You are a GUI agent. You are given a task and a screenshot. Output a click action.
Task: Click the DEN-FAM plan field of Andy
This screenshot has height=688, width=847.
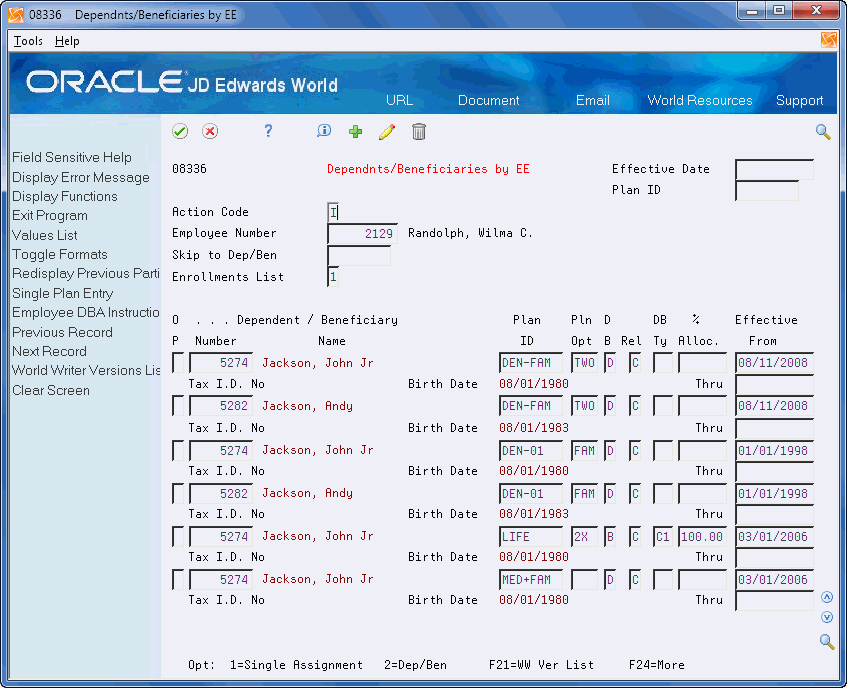pyautogui.click(x=530, y=406)
